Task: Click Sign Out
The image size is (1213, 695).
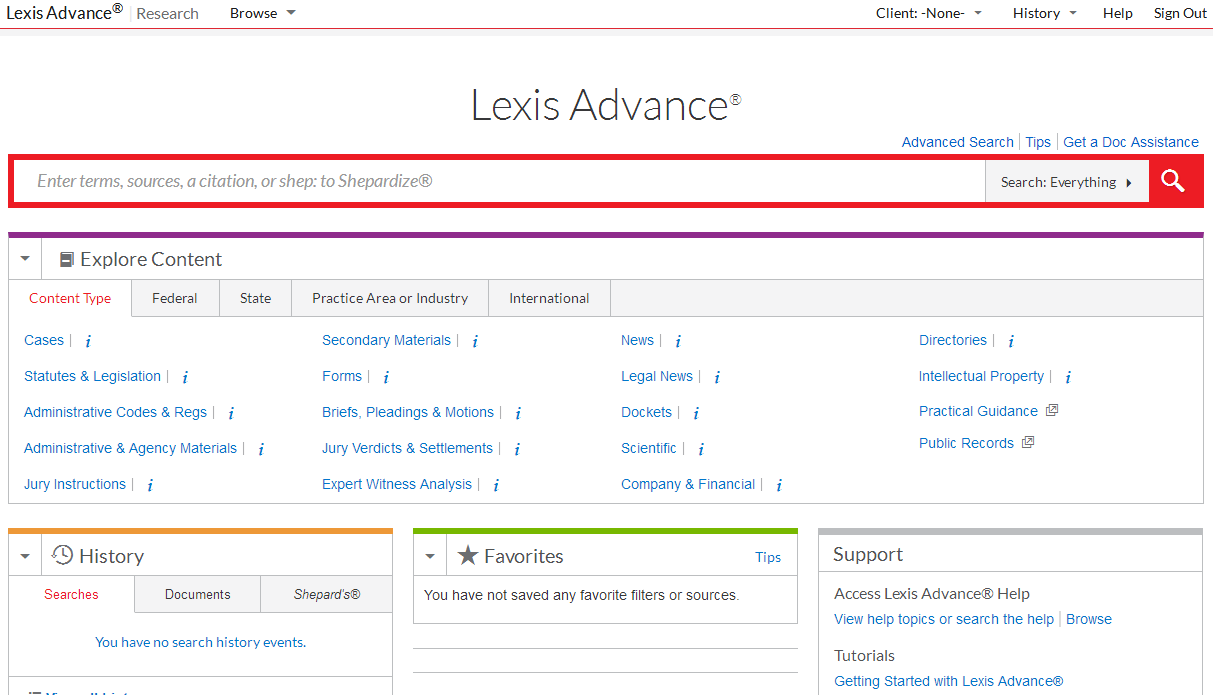Action: tap(1180, 13)
